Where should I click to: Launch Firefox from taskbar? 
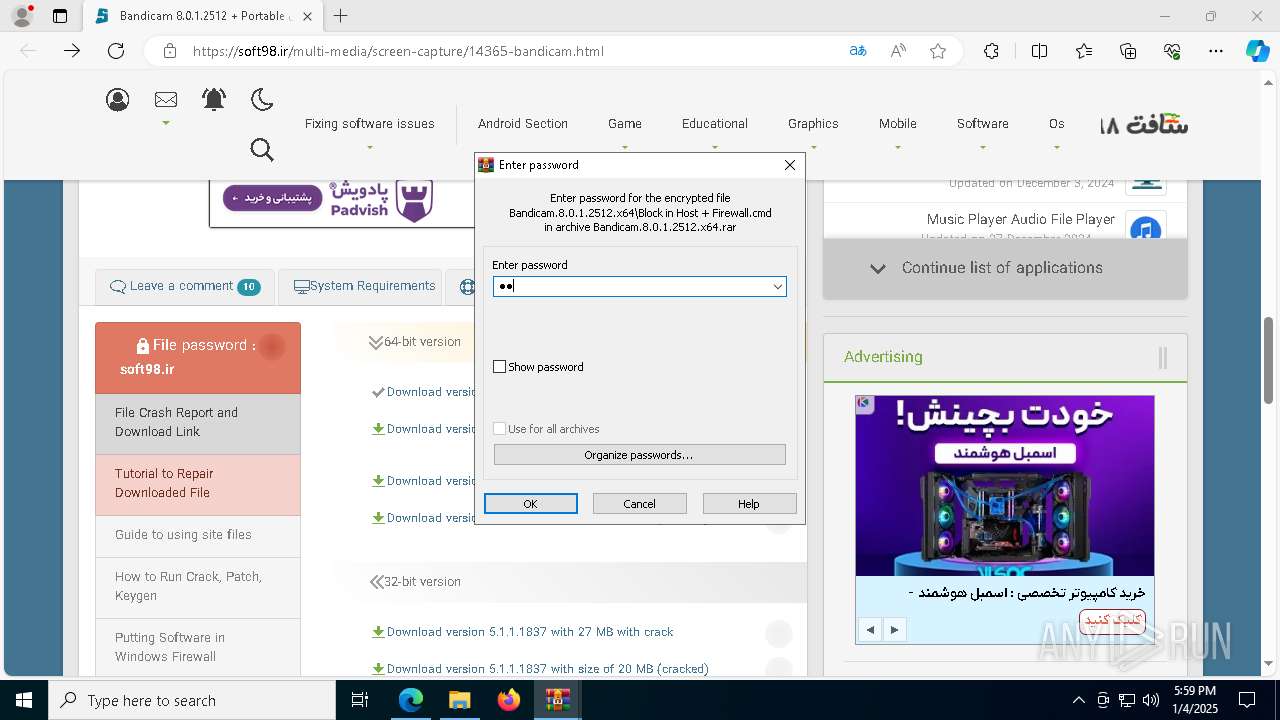coord(509,700)
